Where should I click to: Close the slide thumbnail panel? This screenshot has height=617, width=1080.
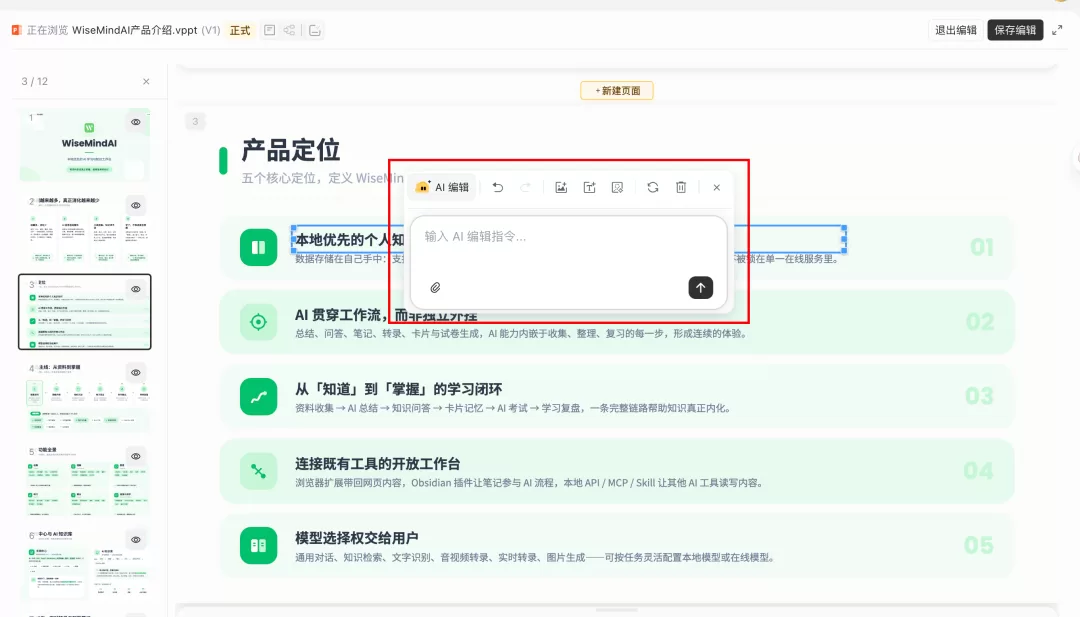click(146, 81)
